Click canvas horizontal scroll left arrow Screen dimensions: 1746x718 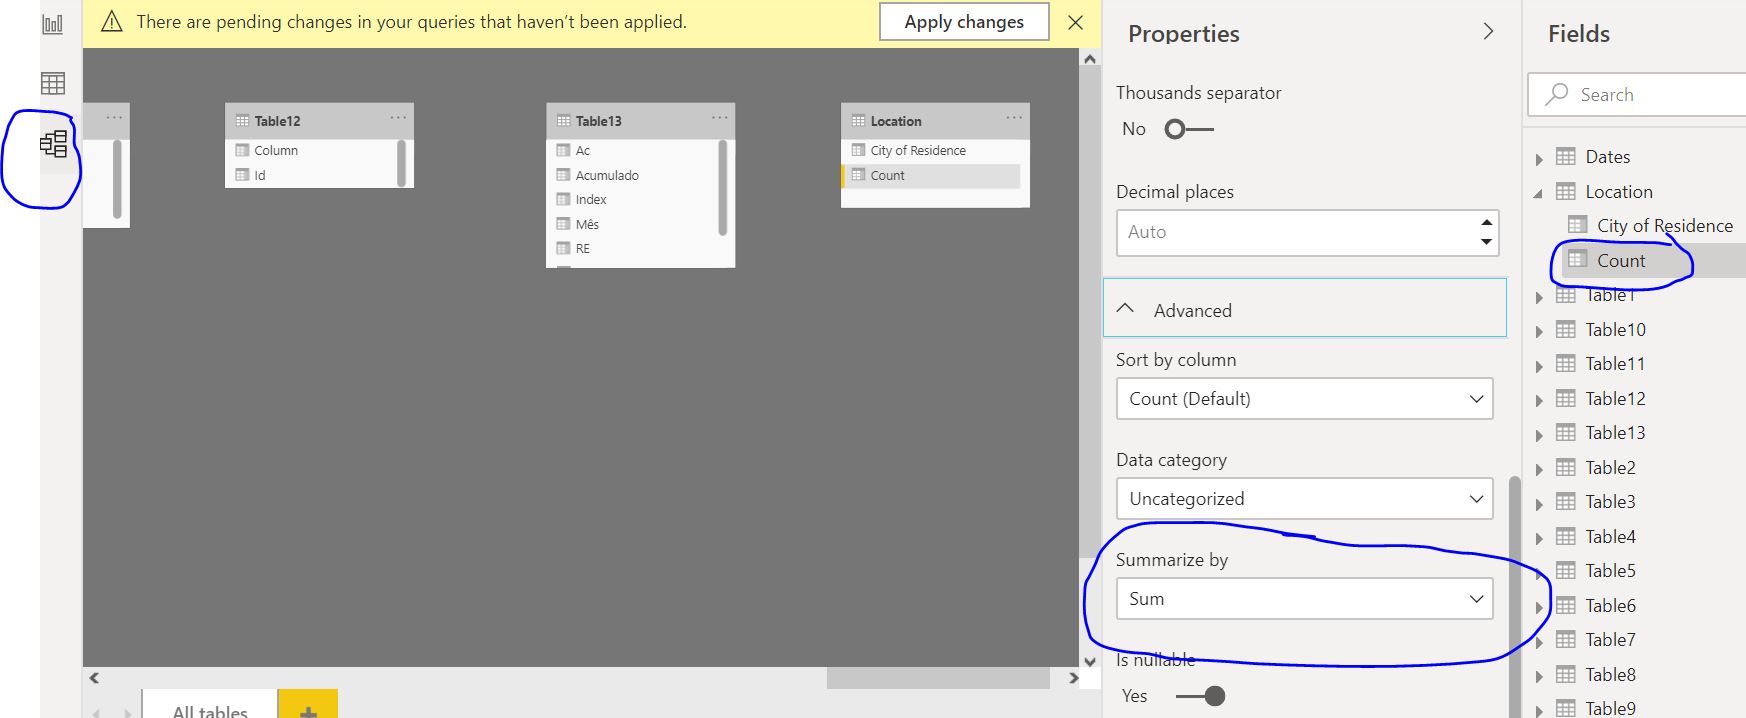(x=94, y=678)
